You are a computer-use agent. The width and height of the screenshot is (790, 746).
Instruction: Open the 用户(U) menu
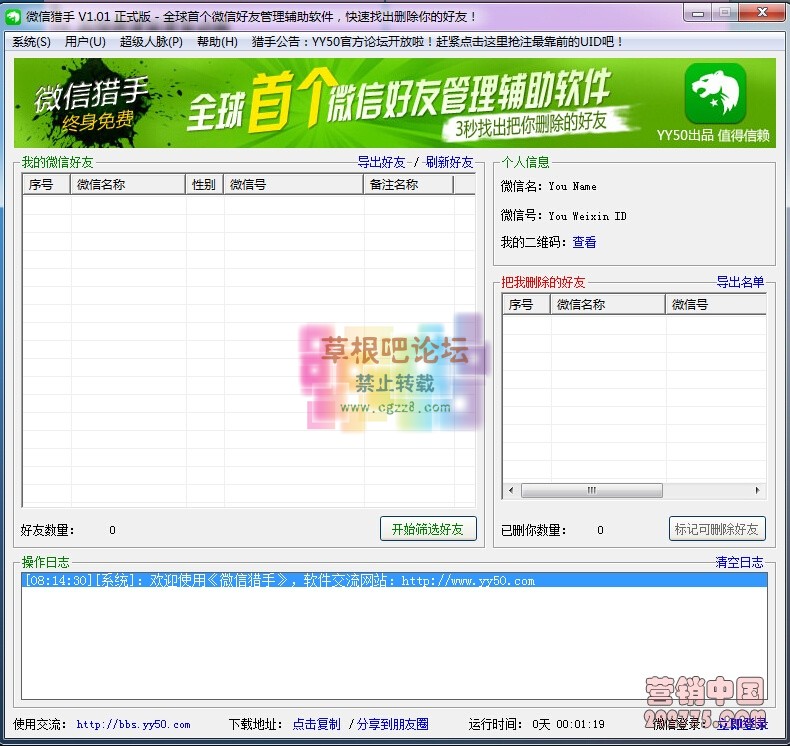[x=85, y=42]
